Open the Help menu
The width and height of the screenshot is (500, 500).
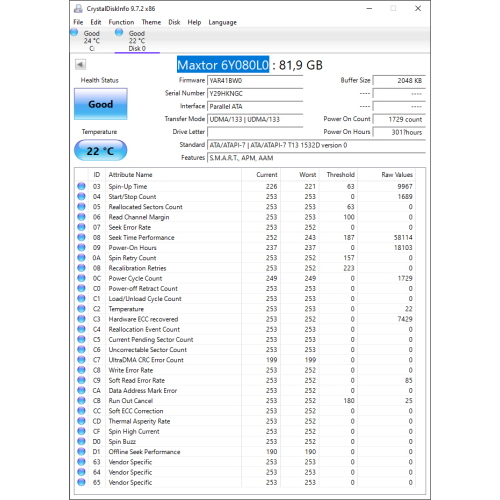(x=194, y=22)
